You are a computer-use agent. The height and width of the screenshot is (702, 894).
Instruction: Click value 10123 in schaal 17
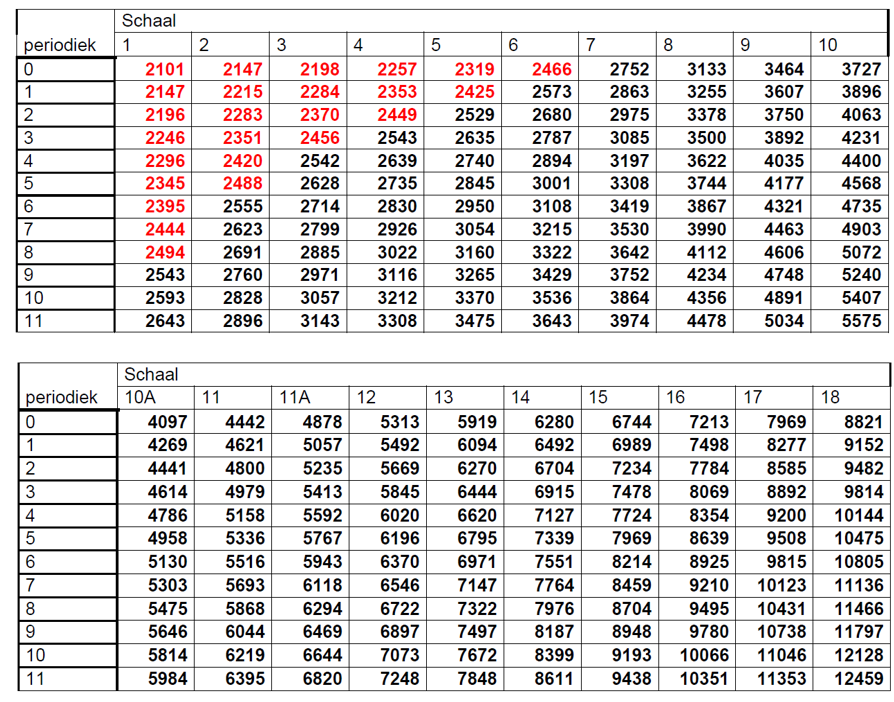(782, 585)
